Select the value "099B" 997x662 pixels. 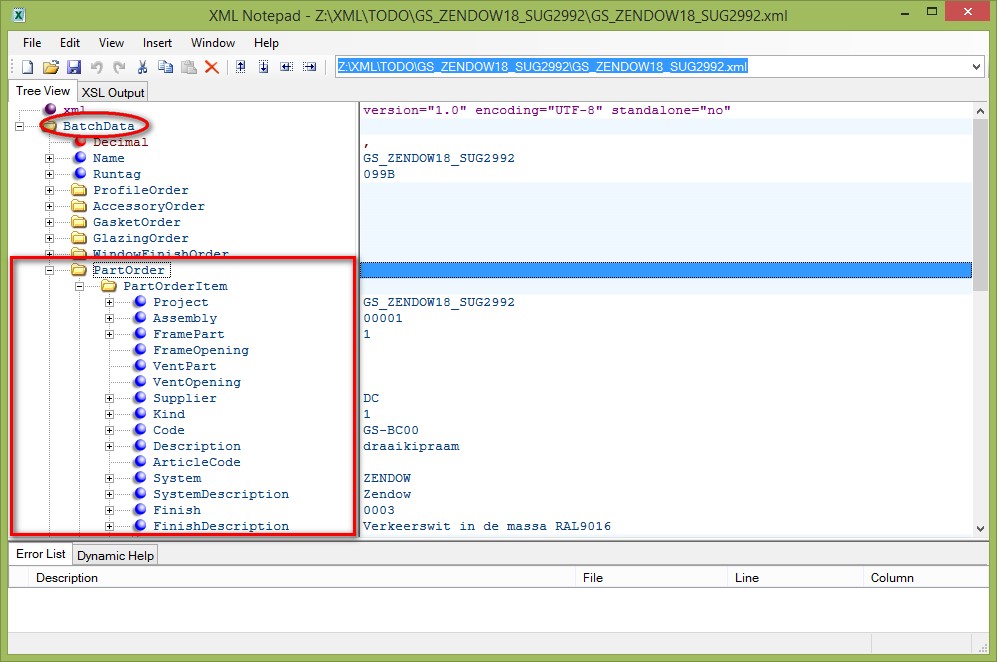click(x=379, y=174)
